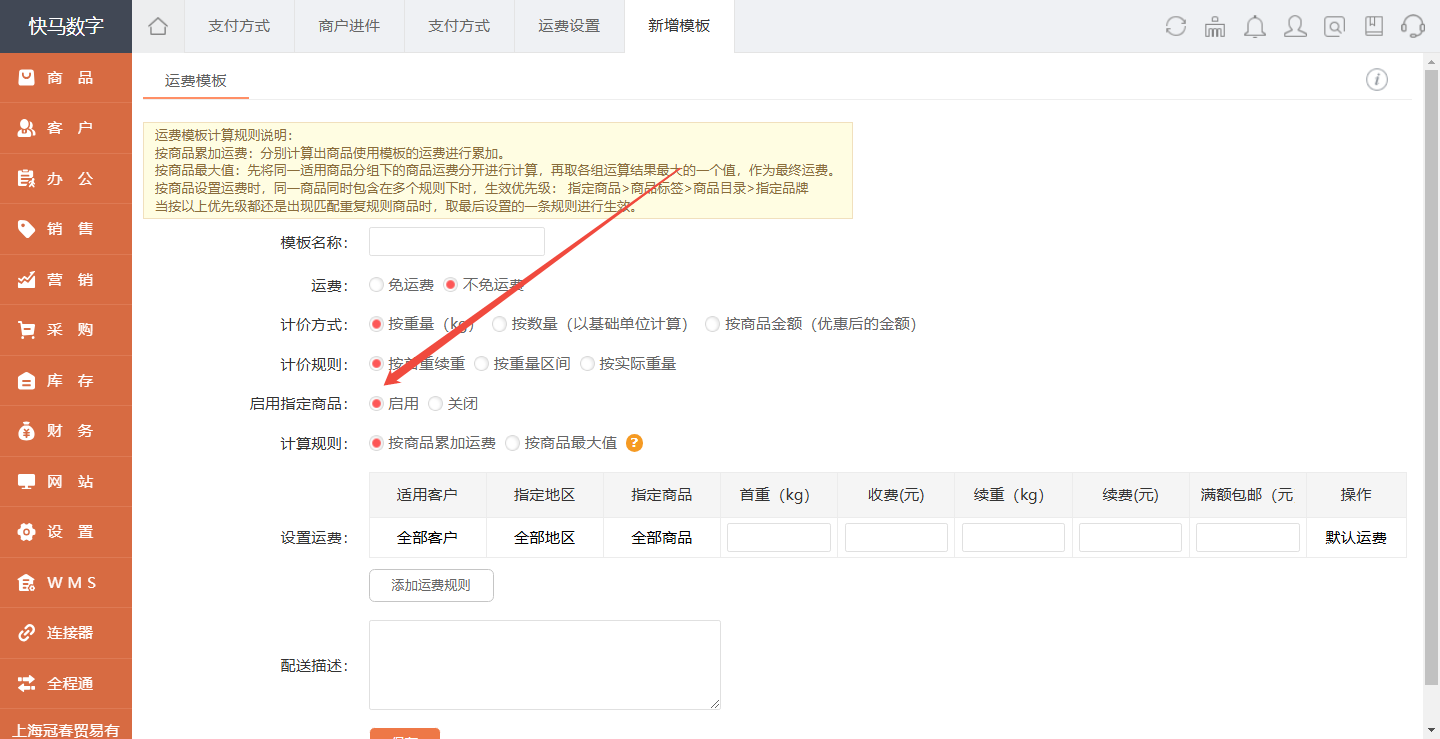Viewport: 1440px width, 739px height.
Task: Select 关闭 for 启用指定商品
Action: tap(436, 404)
